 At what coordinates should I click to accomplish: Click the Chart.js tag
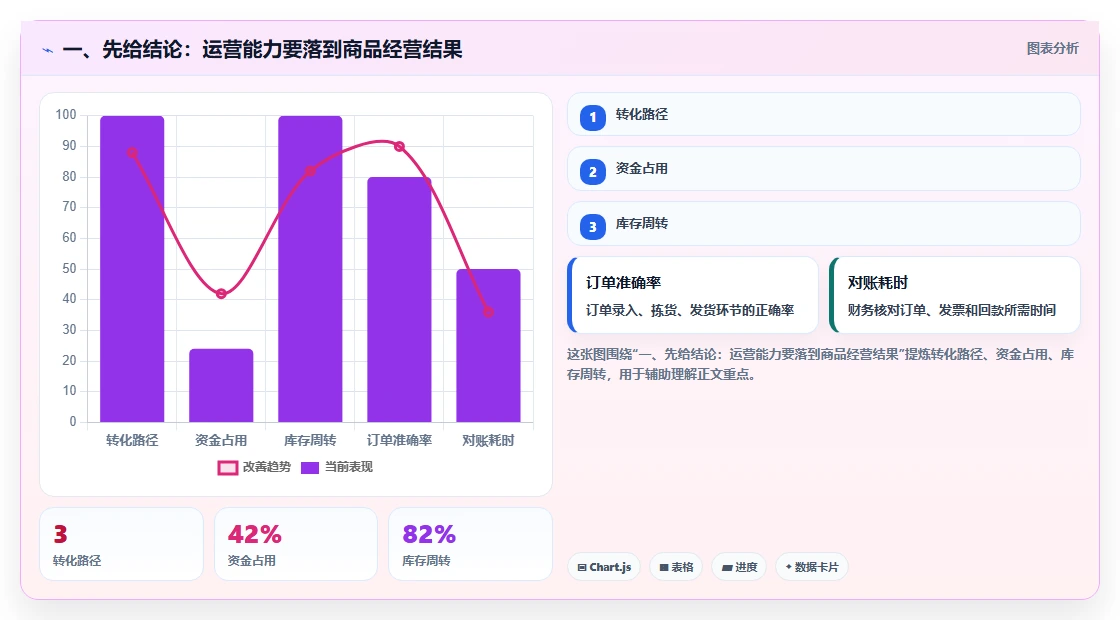(x=604, y=567)
